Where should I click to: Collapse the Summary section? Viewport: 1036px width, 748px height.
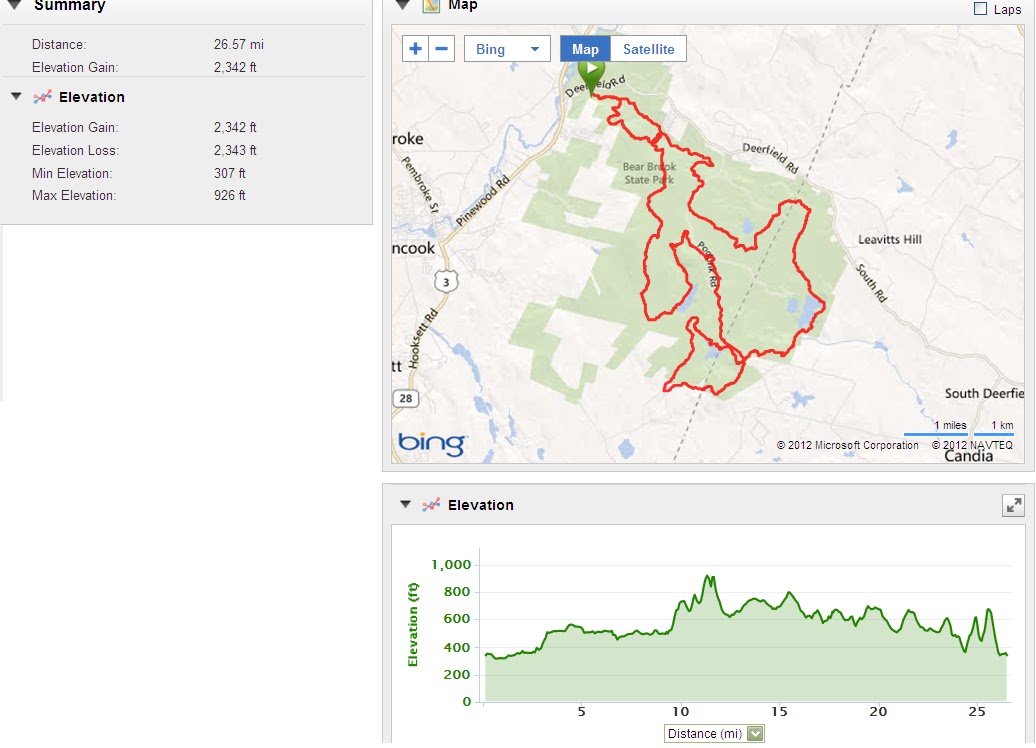tap(15, 5)
